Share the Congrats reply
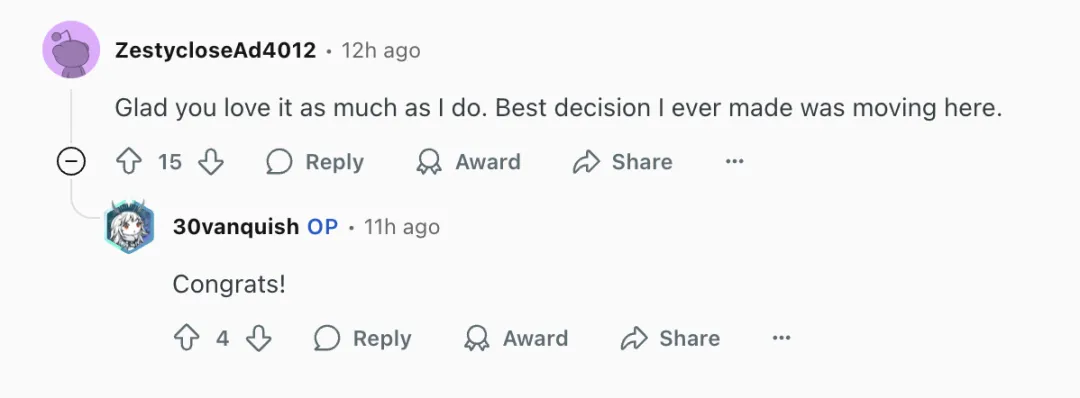Viewport: 1080px width, 398px height. tap(670, 338)
